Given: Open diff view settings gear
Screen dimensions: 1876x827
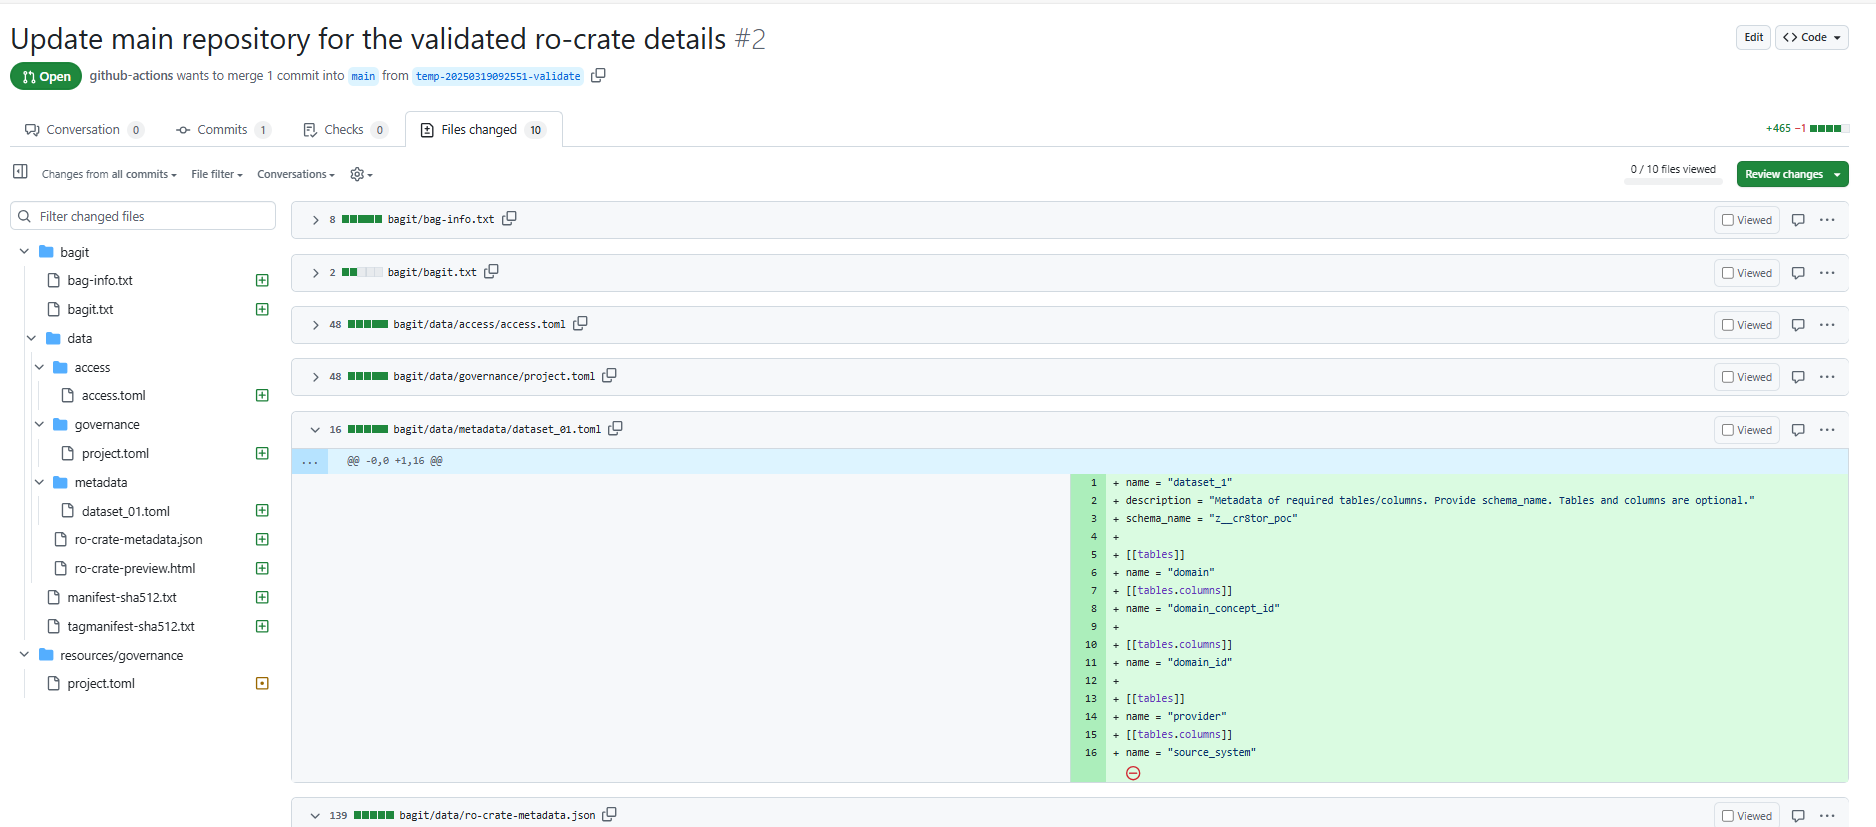Looking at the screenshot, I should 361,174.
